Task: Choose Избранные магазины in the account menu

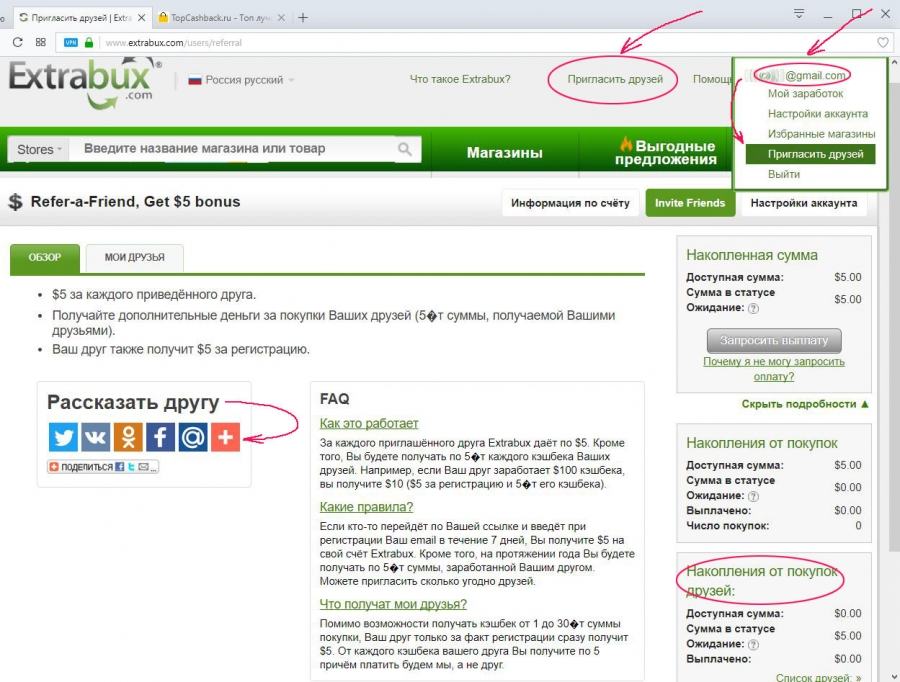Action: click(821, 134)
